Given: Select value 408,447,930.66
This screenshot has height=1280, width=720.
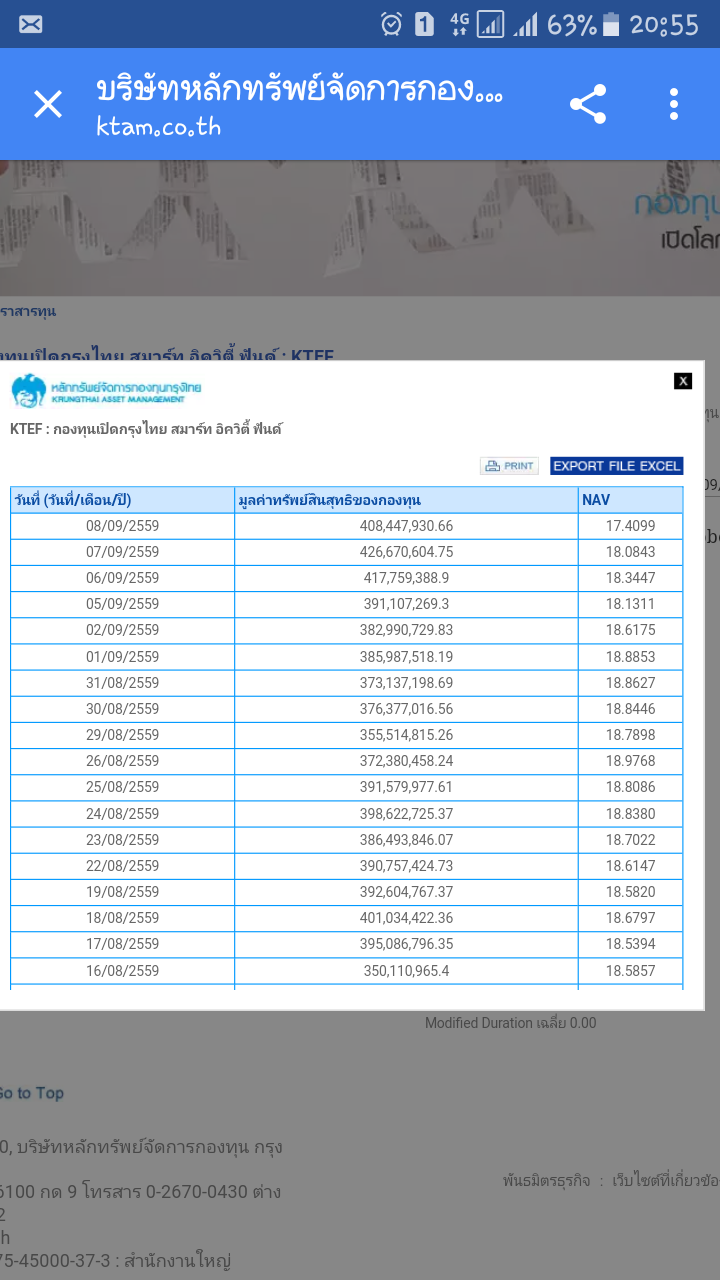Looking at the screenshot, I should [407, 526].
